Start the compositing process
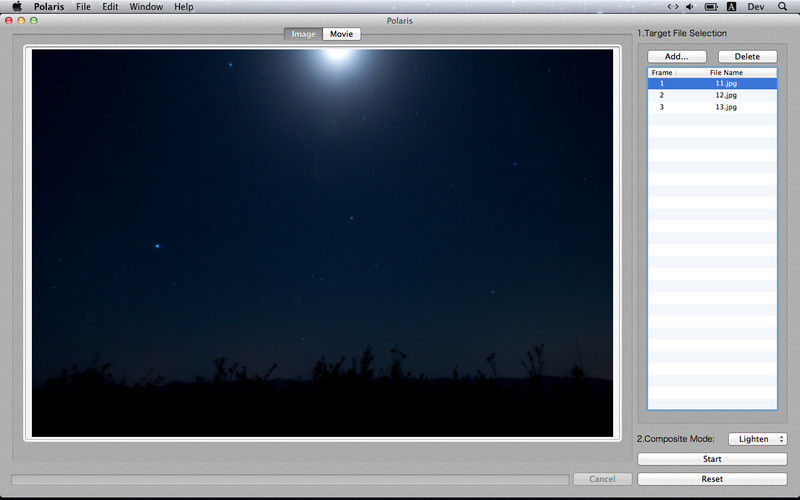 [x=712, y=459]
